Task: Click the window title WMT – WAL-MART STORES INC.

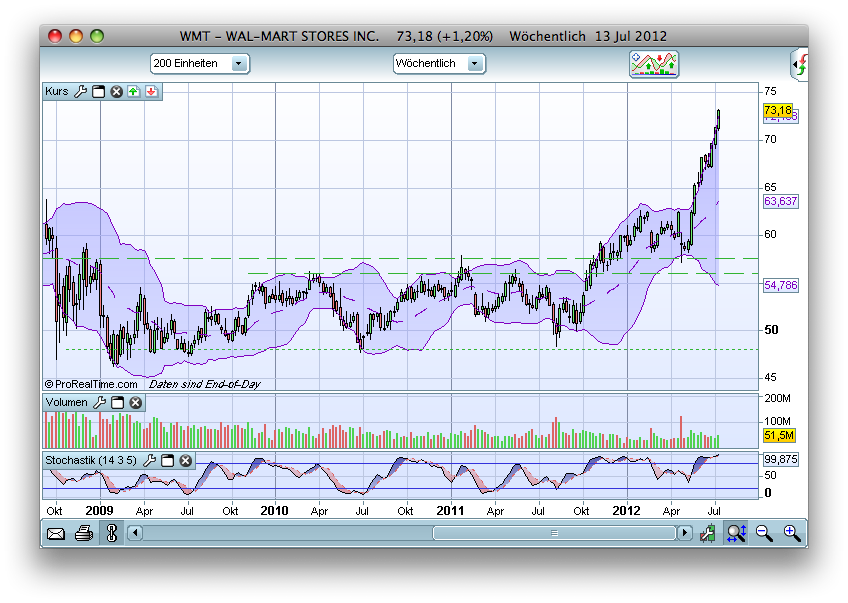Action: [x=279, y=36]
